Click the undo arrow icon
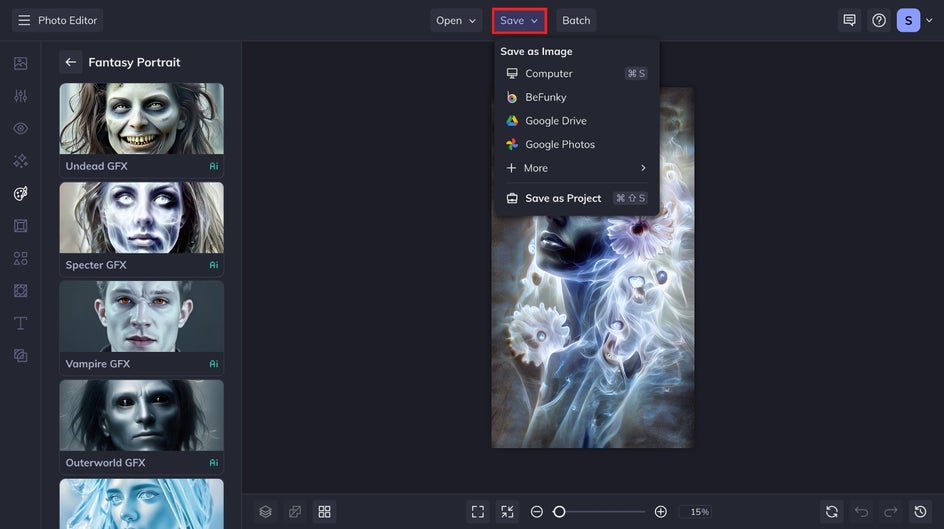944x529 pixels. tap(862, 512)
